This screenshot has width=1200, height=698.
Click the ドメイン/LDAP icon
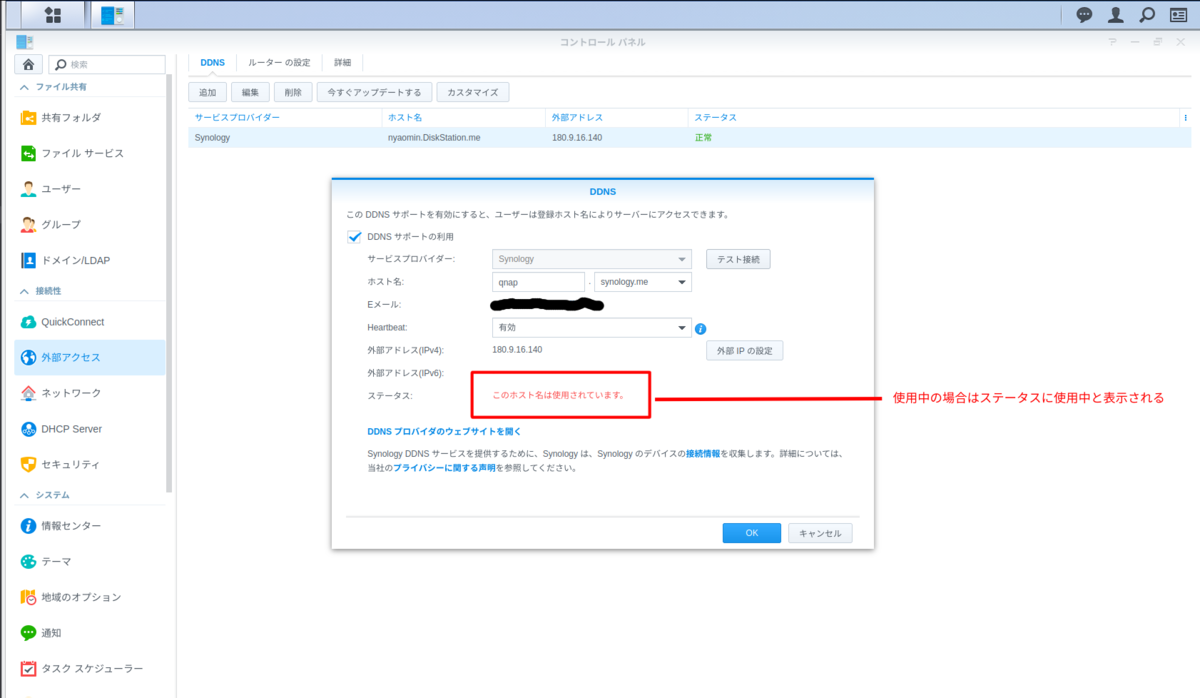(29, 260)
